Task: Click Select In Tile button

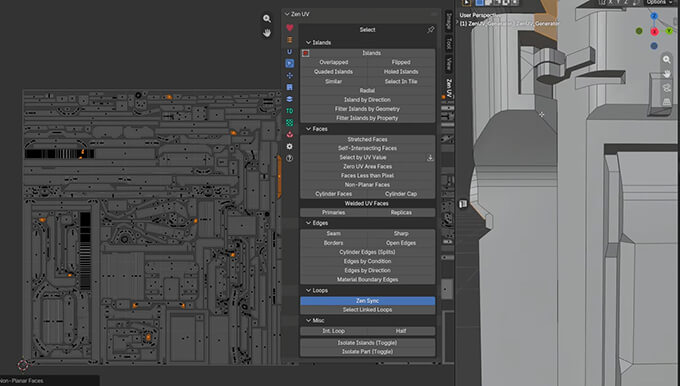Action: tap(401, 82)
